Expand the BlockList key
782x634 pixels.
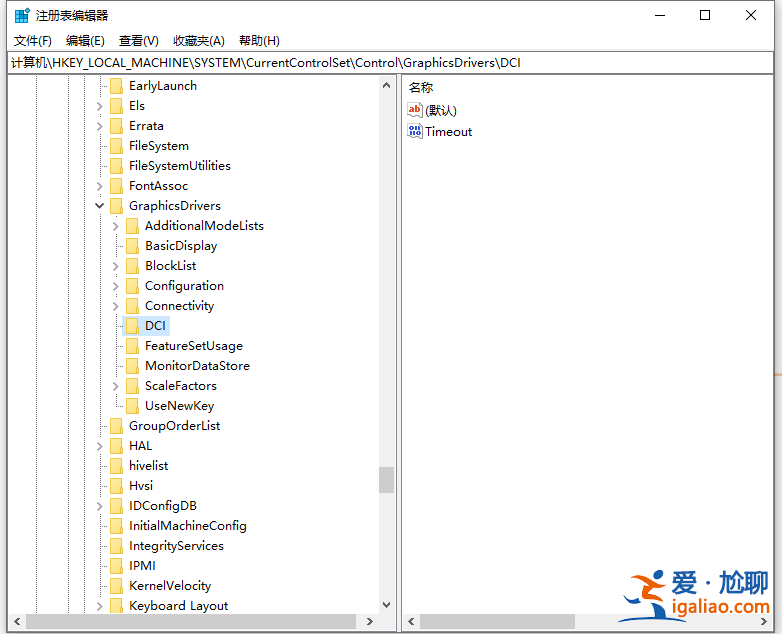coord(116,266)
